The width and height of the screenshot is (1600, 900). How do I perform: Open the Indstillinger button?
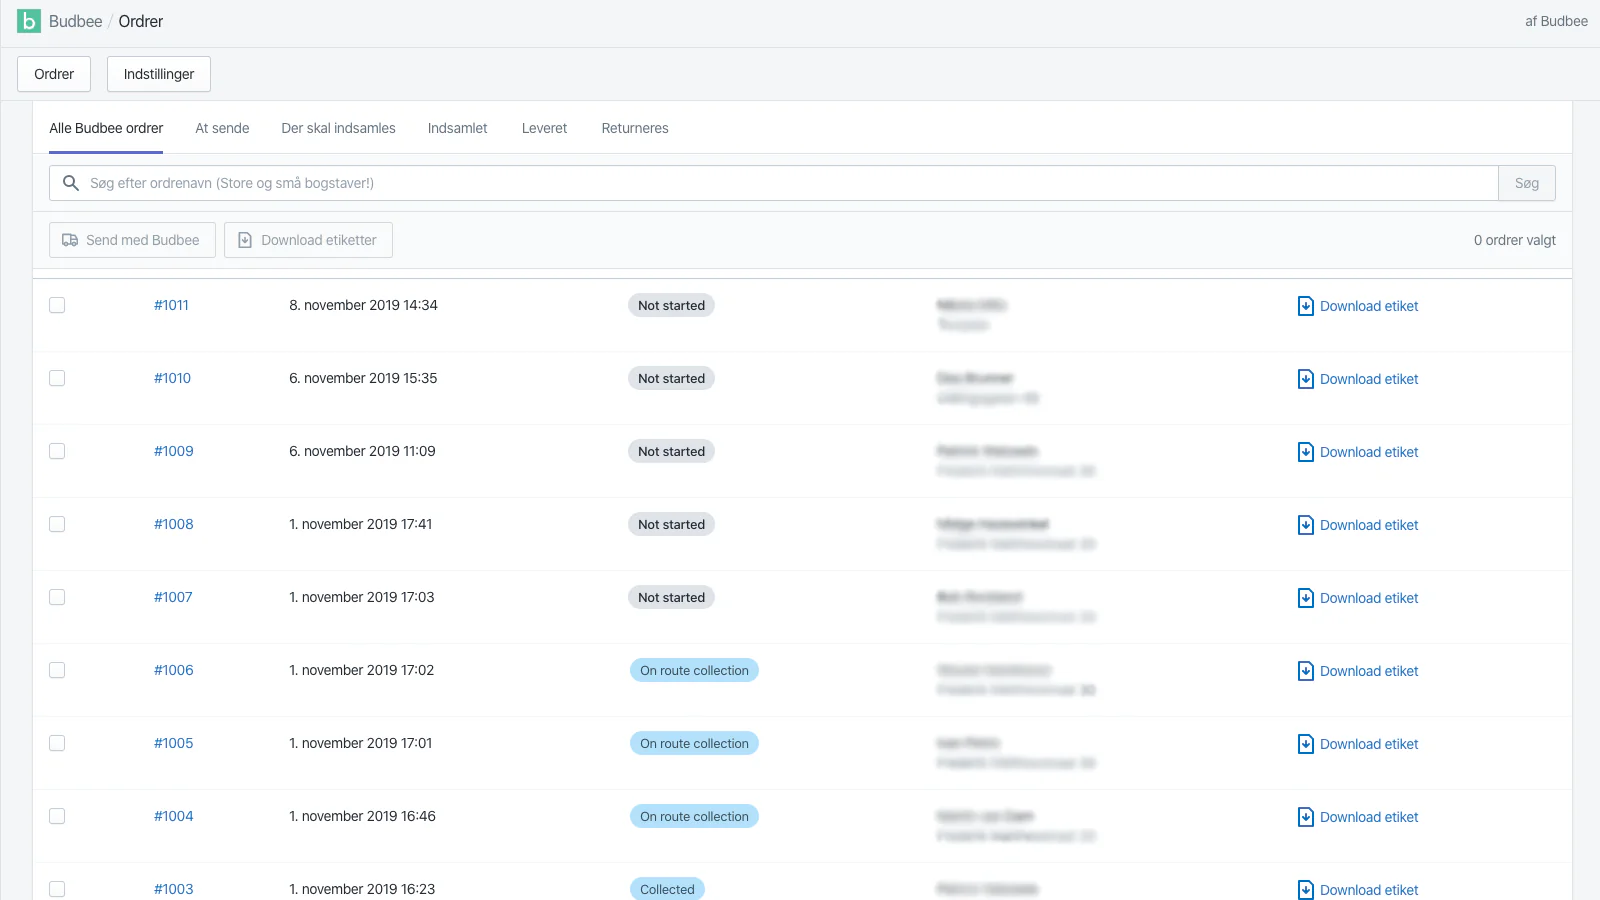tap(159, 74)
